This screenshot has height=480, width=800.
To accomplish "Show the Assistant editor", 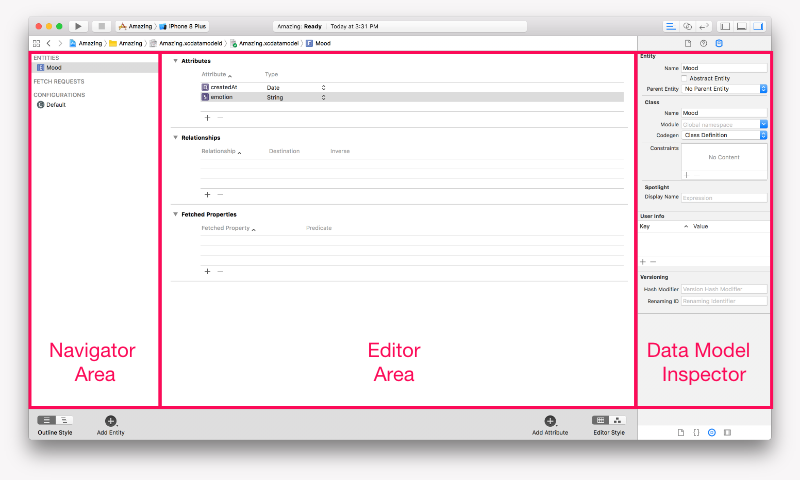I will click(687, 26).
